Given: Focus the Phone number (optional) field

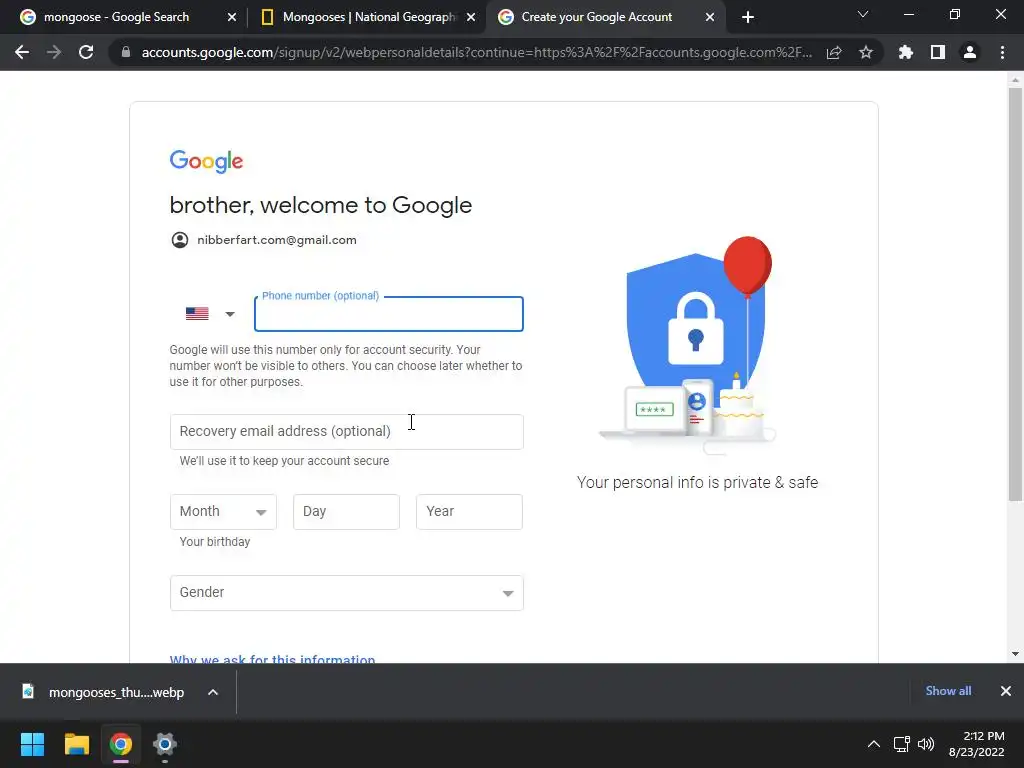Looking at the screenshot, I should [389, 314].
